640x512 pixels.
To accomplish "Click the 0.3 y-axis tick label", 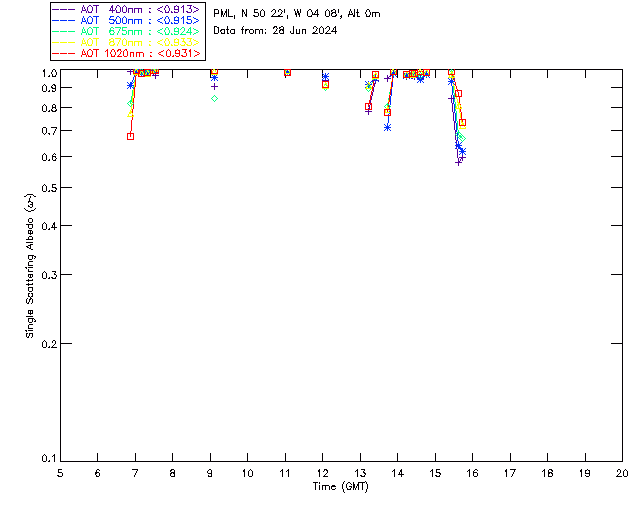I will tap(49, 275).
